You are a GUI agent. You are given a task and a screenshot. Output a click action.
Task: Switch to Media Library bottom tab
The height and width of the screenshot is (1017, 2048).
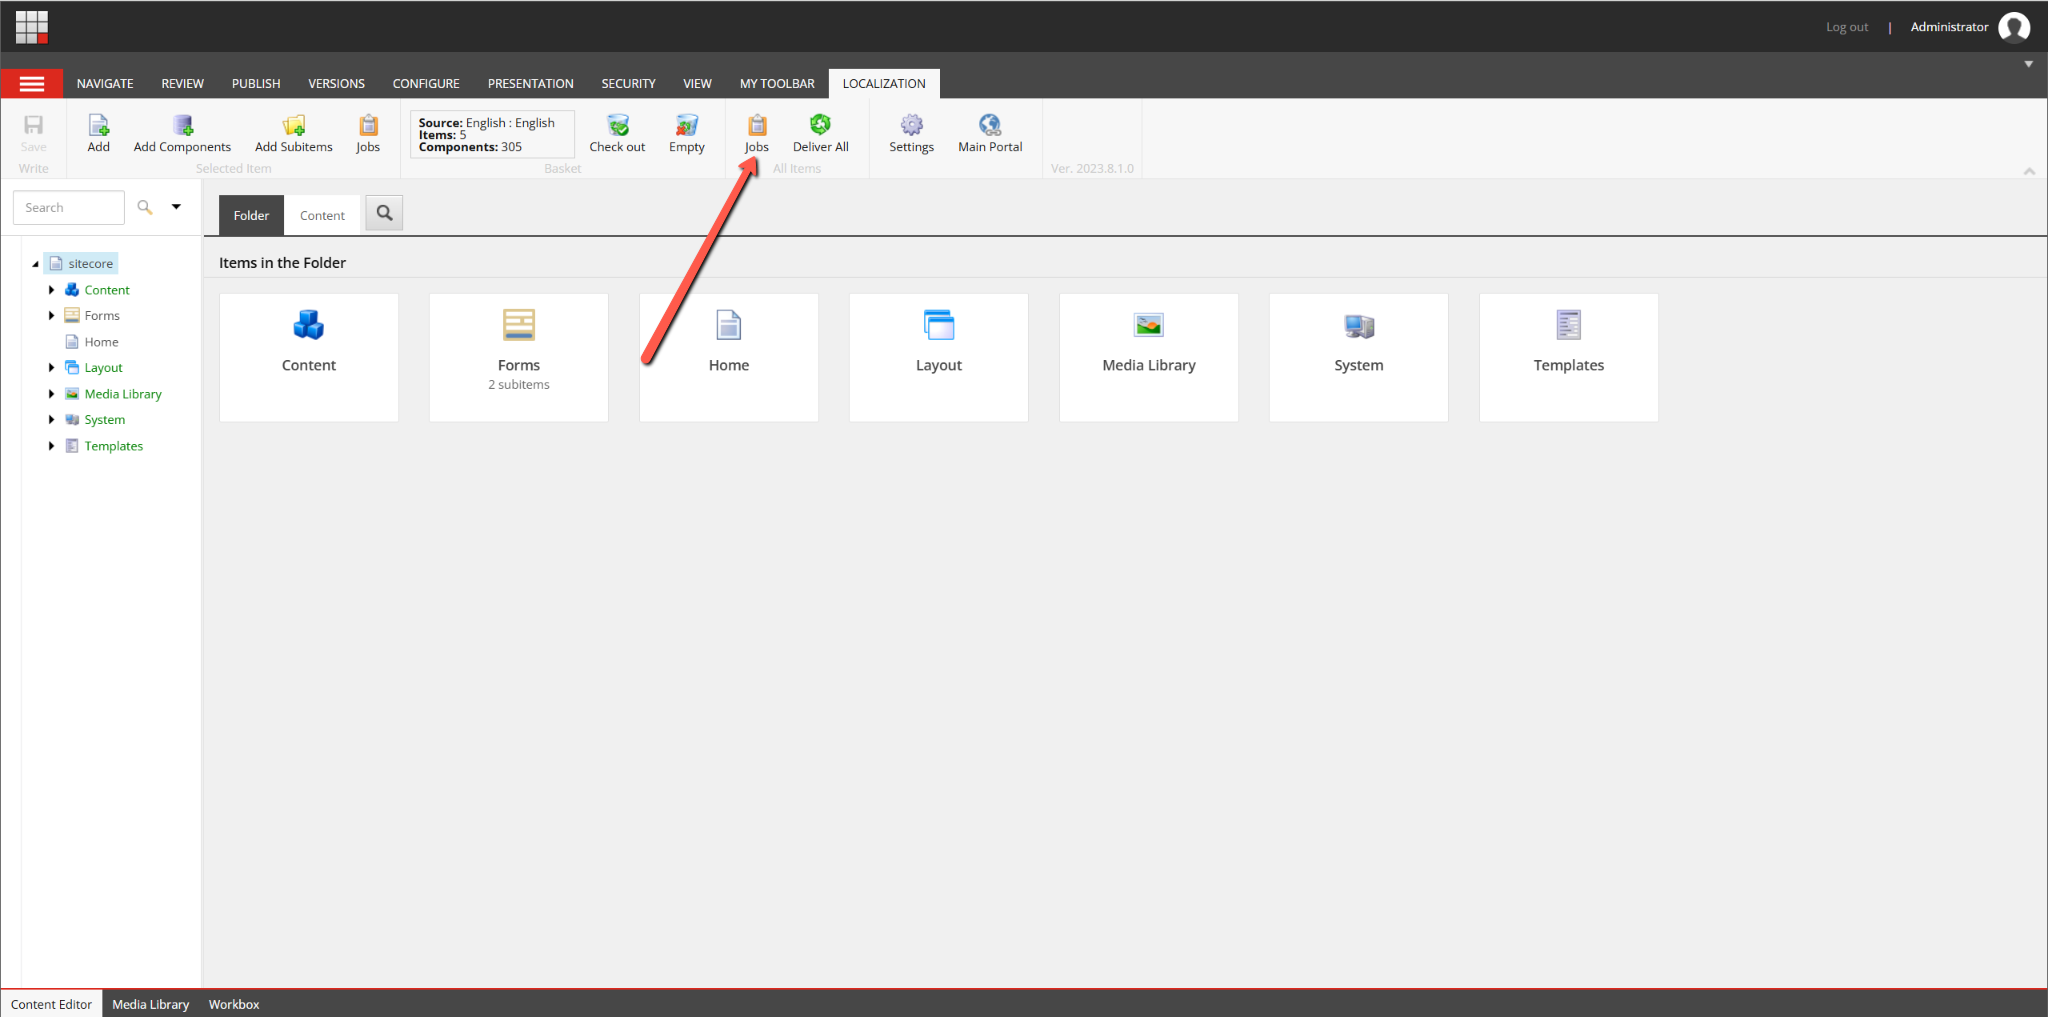pyautogui.click(x=150, y=1004)
